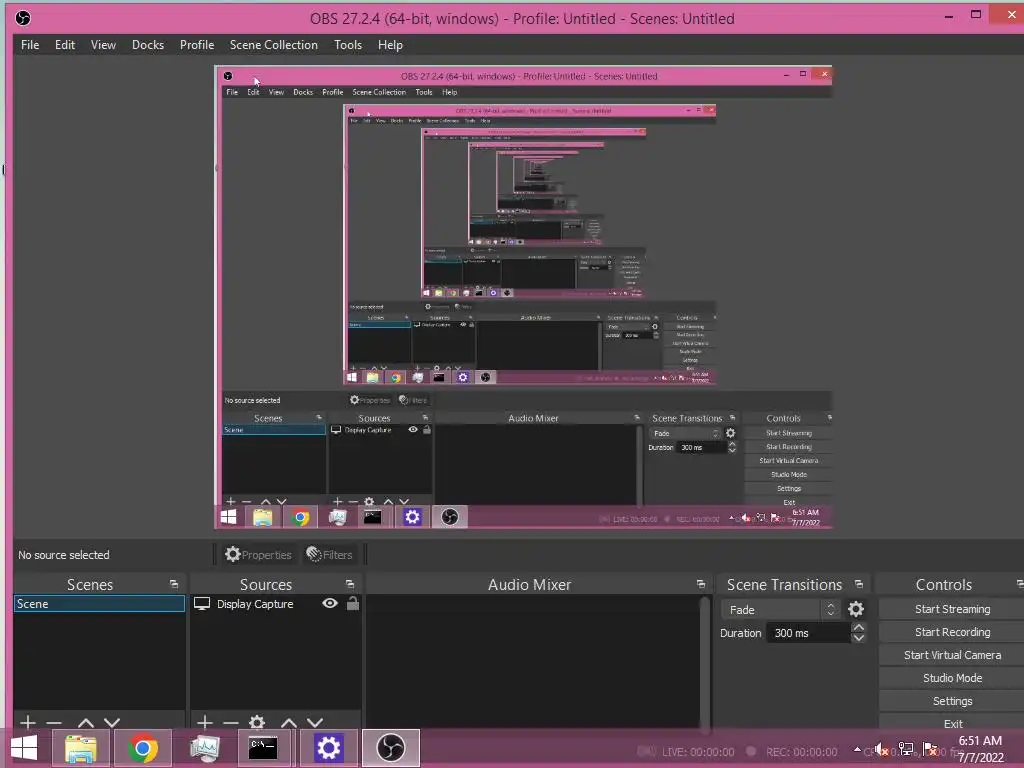The height and width of the screenshot is (768, 1024).
Task: Open the Tools menu
Action: pyautogui.click(x=347, y=45)
